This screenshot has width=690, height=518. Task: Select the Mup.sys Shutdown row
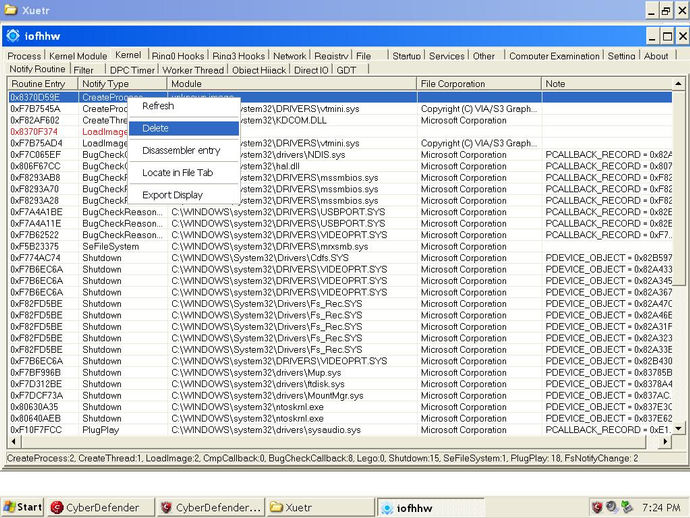[x=340, y=372]
